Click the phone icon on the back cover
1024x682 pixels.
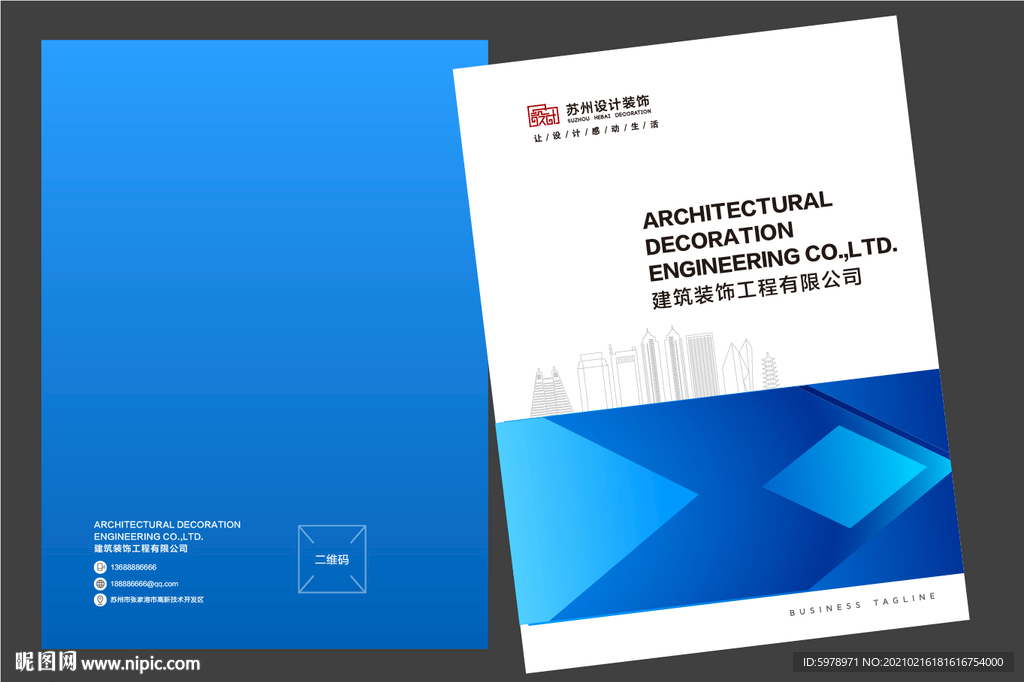pos(100,567)
